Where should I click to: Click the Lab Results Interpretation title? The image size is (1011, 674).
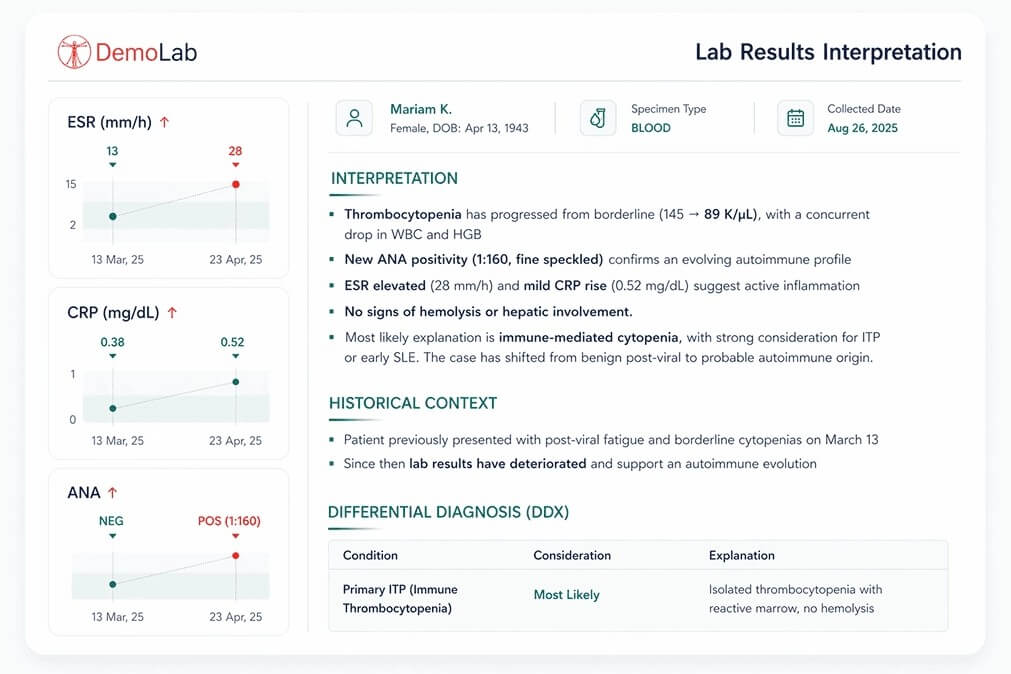[829, 52]
